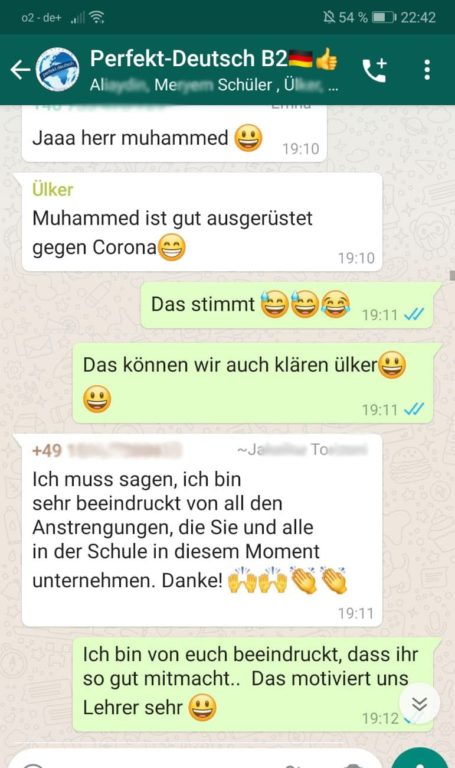This screenshot has width=455, height=768.
Task: Tap the 'Das können wir auch klären' message
Action: (x=253, y=383)
